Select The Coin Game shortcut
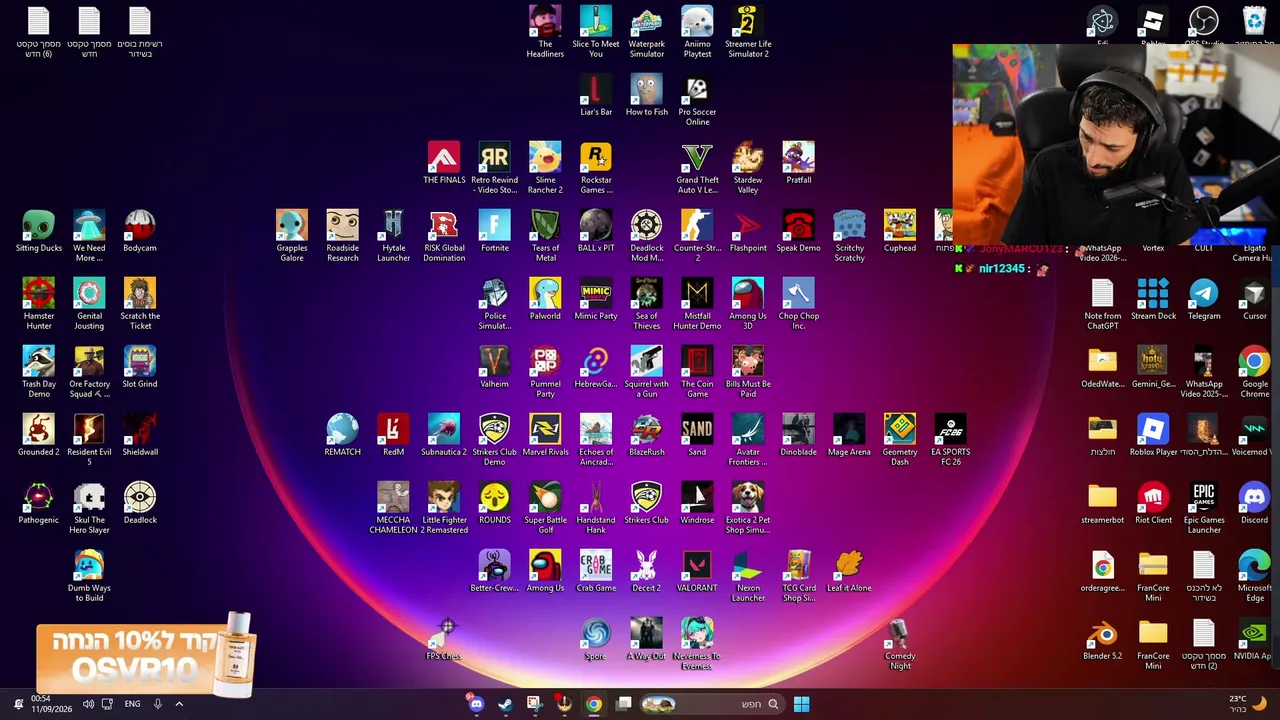The height and width of the screenshot is (720, 1280). click(697, 372)
